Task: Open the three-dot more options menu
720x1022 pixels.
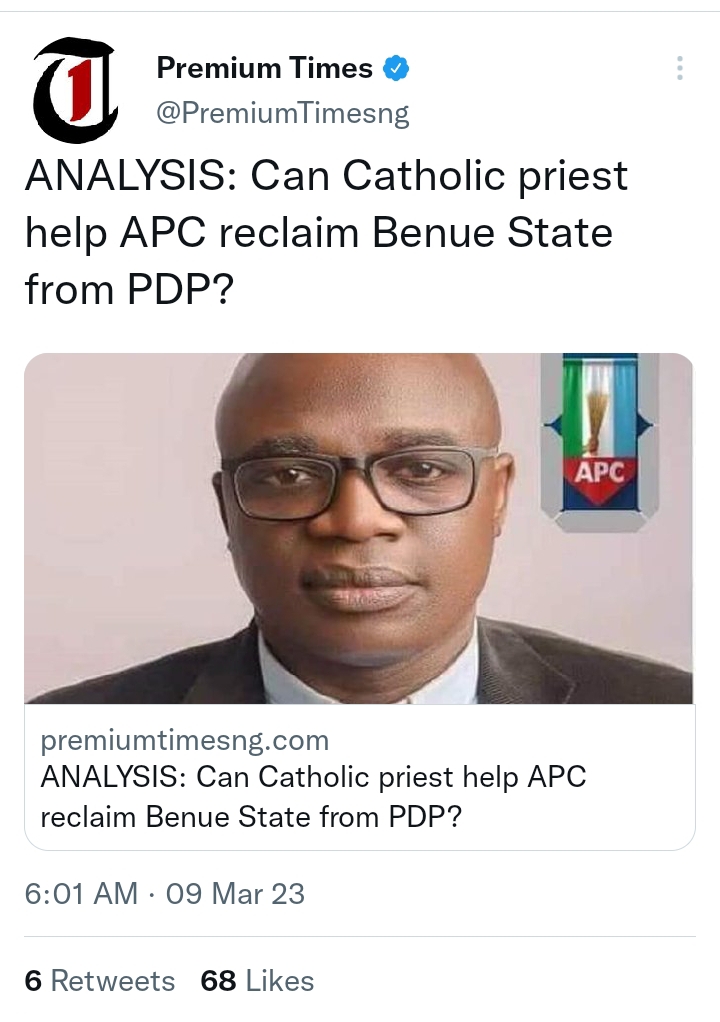Action: (x=680, y=69)
